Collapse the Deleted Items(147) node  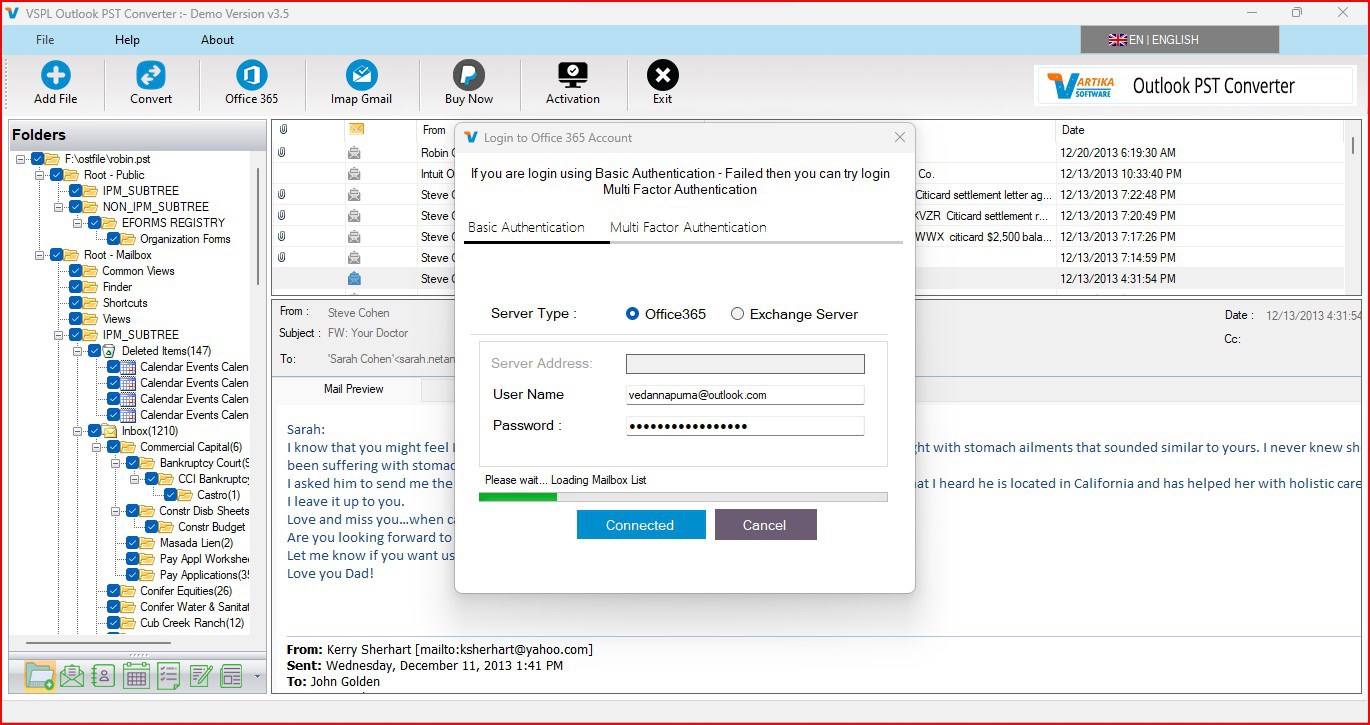point(79,351)
